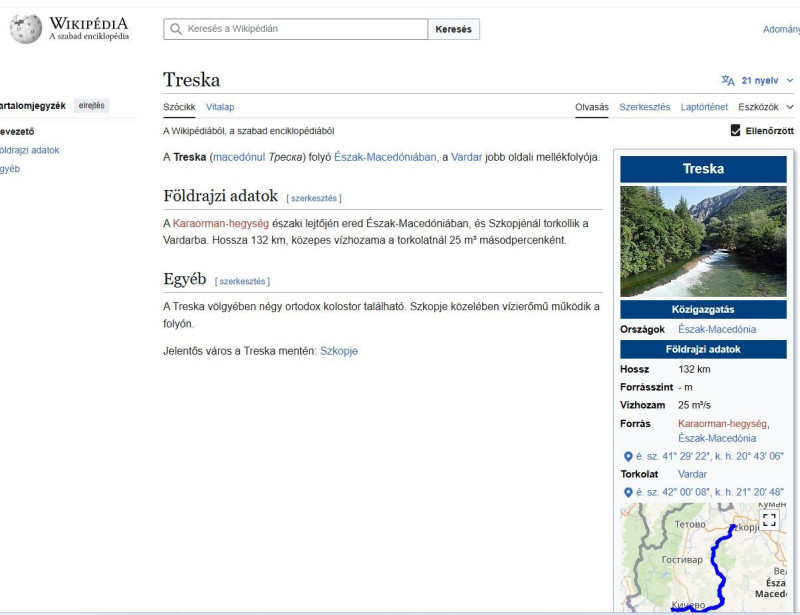Open the Vitalap tab
This screenshot has width=800, height=615.
point(220,107)
